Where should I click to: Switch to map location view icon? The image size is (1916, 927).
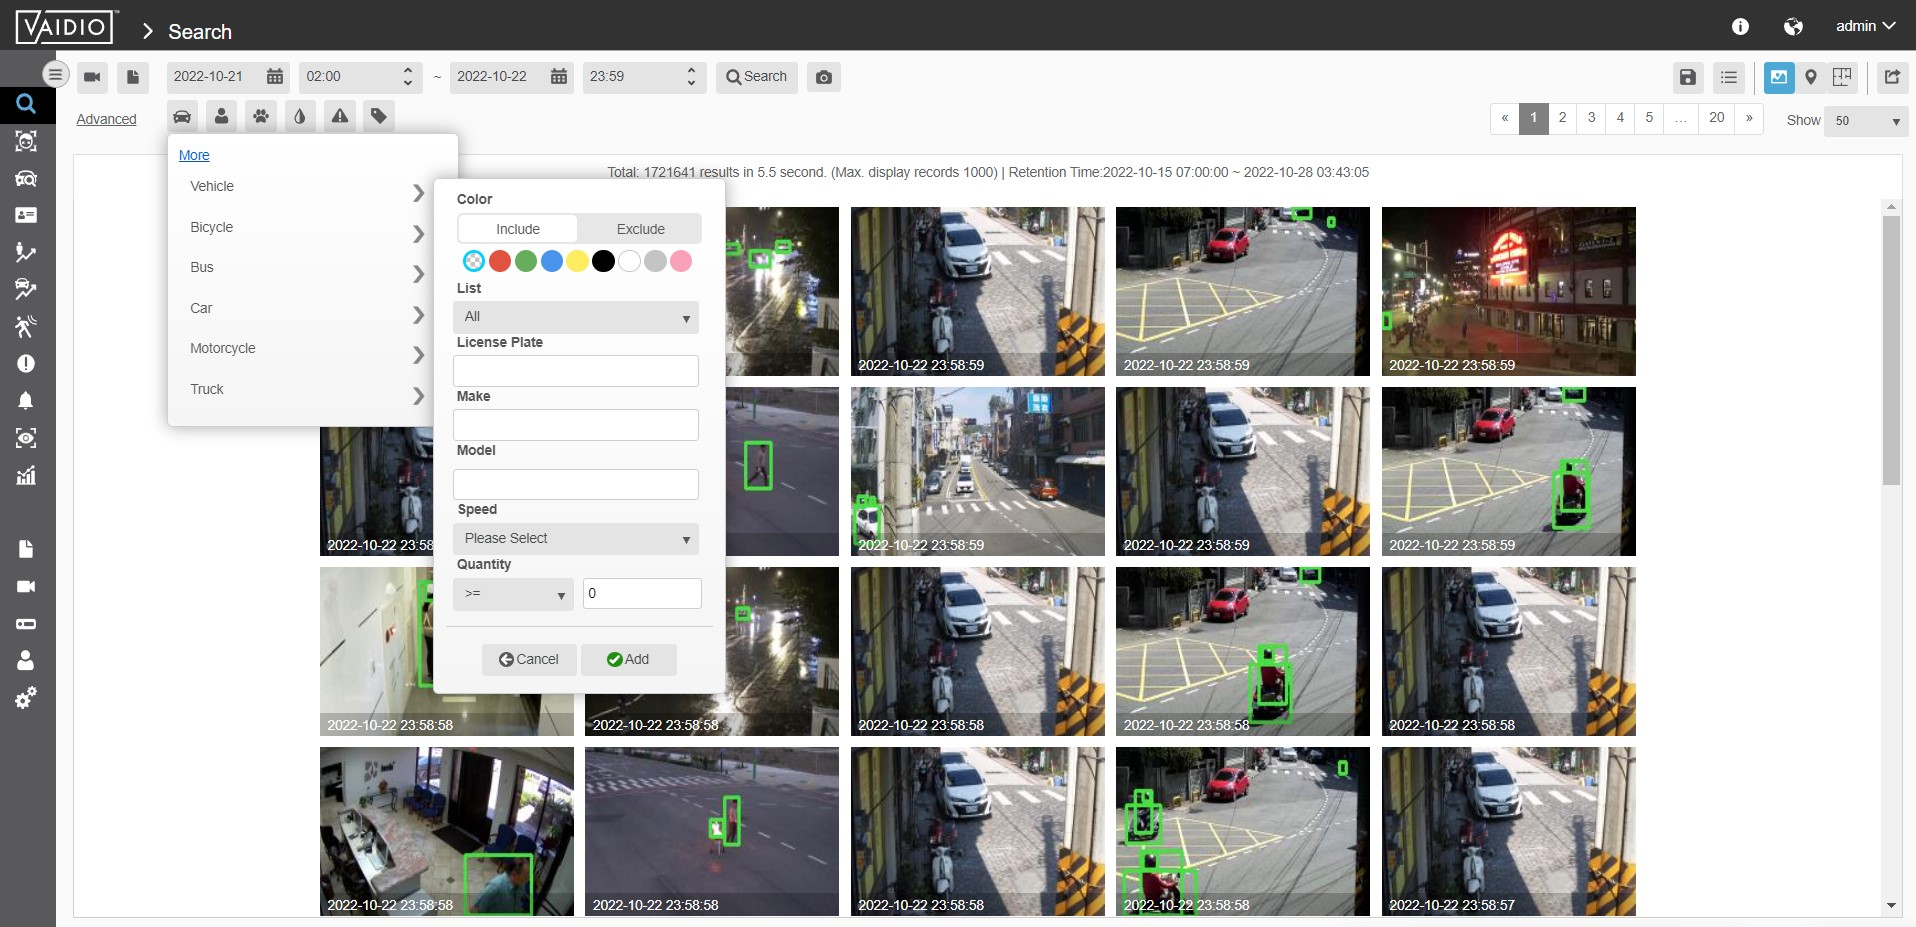[1810, 77]
